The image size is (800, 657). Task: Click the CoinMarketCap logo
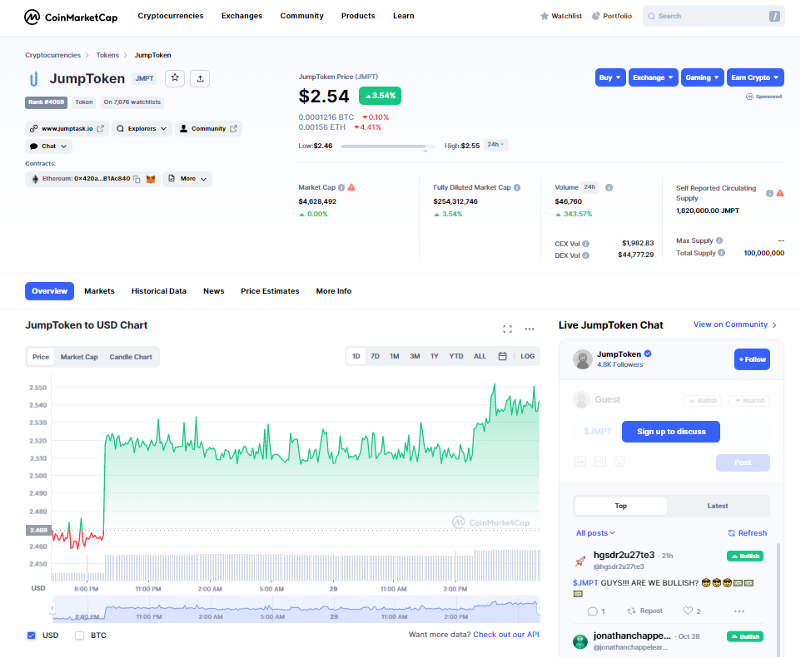[x=70, y=17]
